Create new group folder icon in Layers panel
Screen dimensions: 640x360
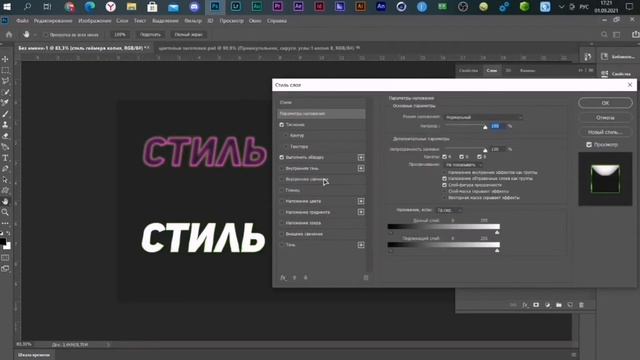tap(559, 305)
